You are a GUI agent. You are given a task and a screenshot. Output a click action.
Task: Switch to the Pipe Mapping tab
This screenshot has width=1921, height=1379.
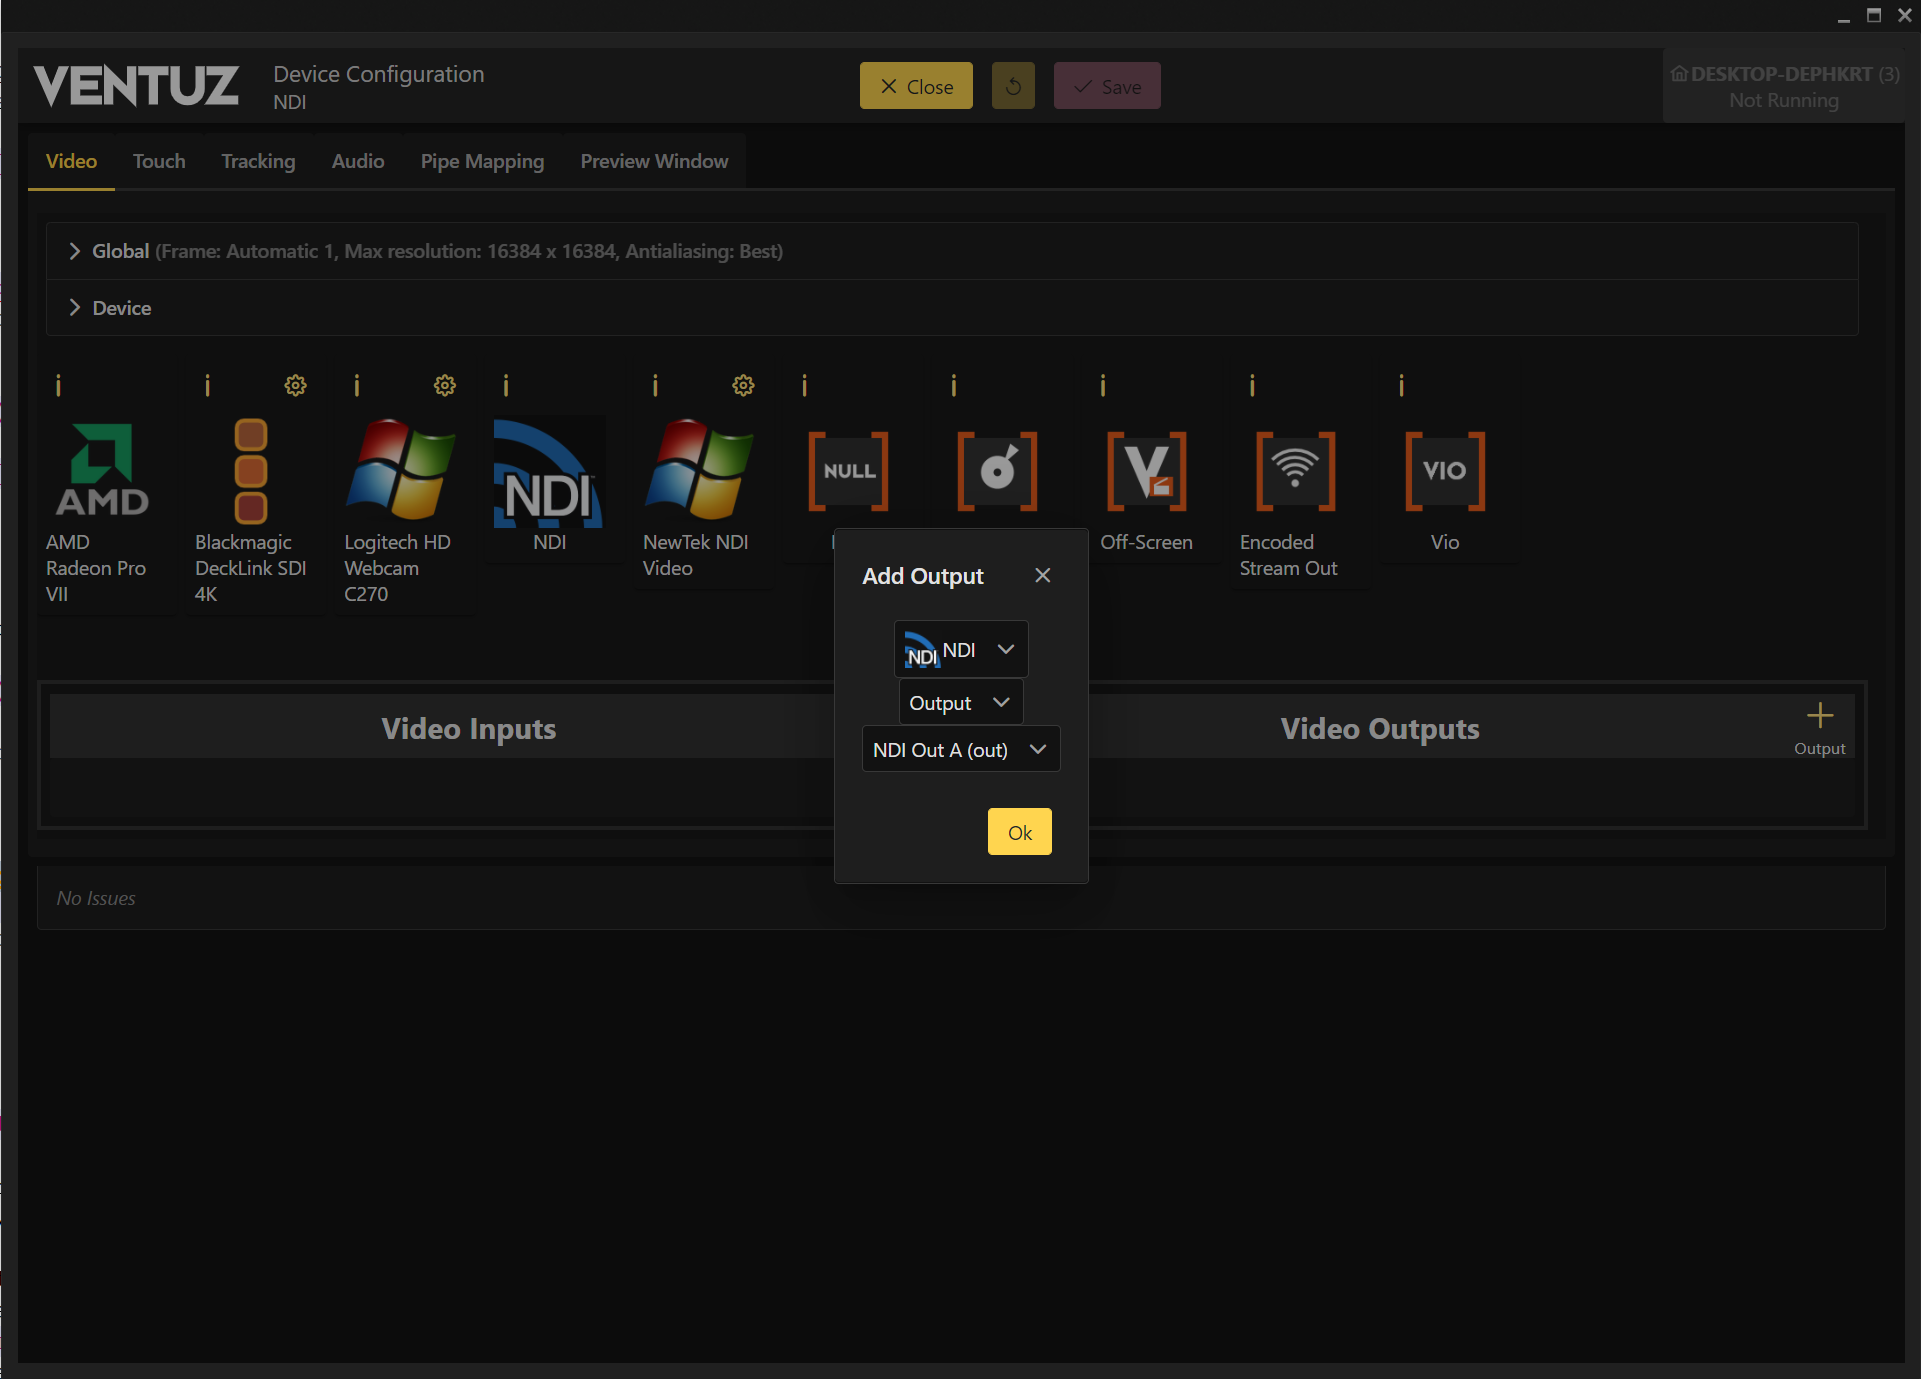point(482,161)
